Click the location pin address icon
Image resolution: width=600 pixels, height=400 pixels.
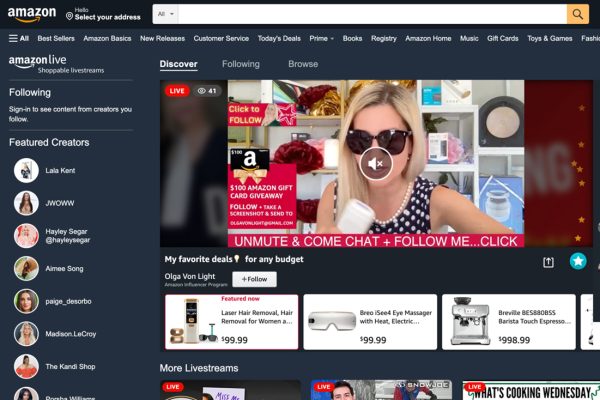(x=69, y=16)
